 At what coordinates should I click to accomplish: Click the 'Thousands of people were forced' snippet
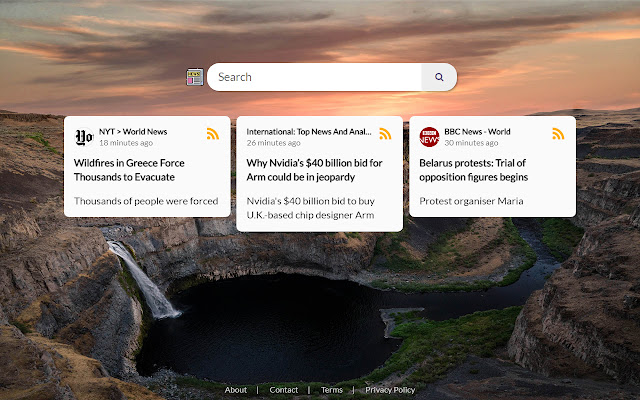point(146,201)
